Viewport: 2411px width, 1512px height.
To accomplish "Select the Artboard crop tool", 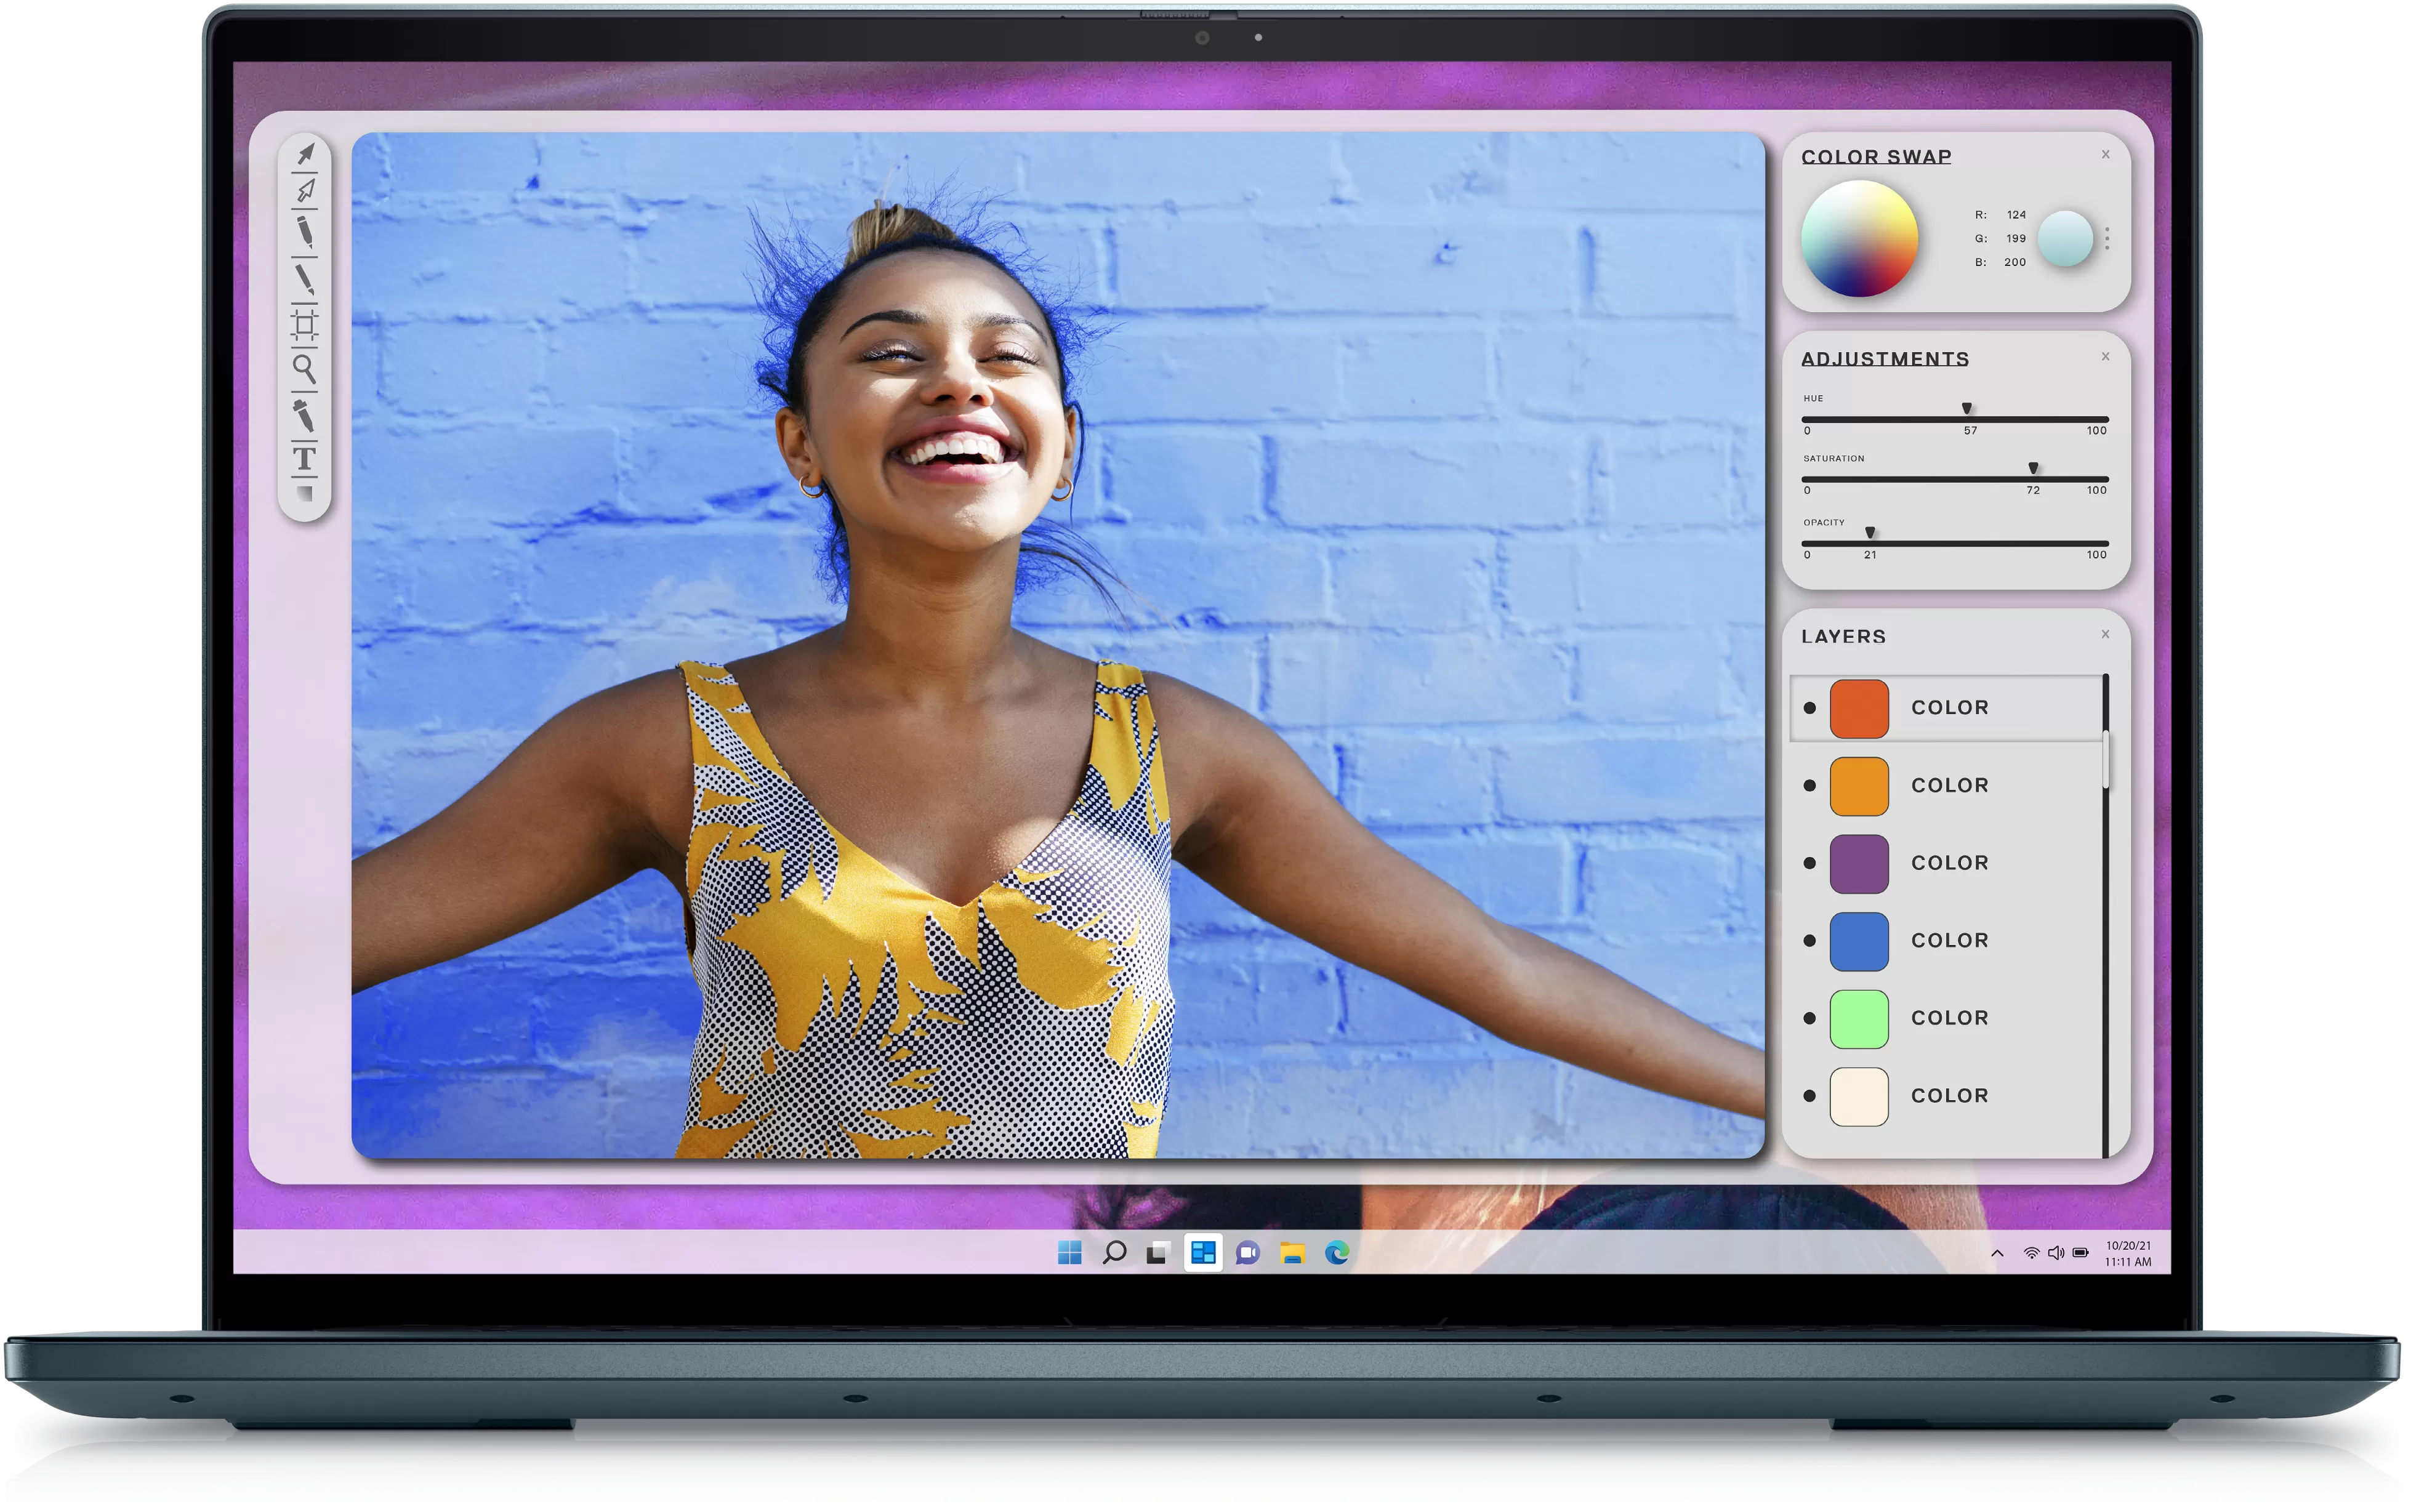I will 305,325.
